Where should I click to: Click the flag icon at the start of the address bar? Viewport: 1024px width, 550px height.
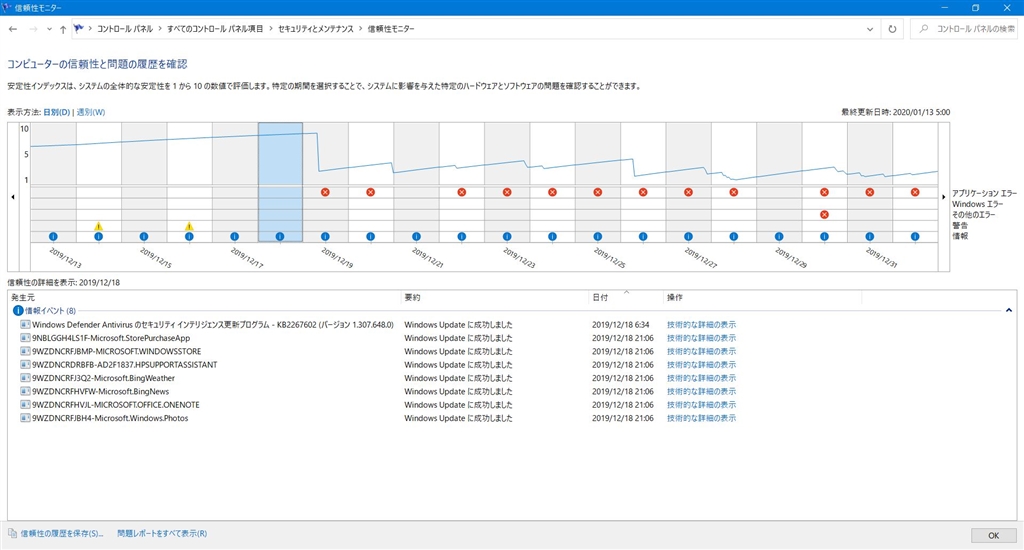79,29
